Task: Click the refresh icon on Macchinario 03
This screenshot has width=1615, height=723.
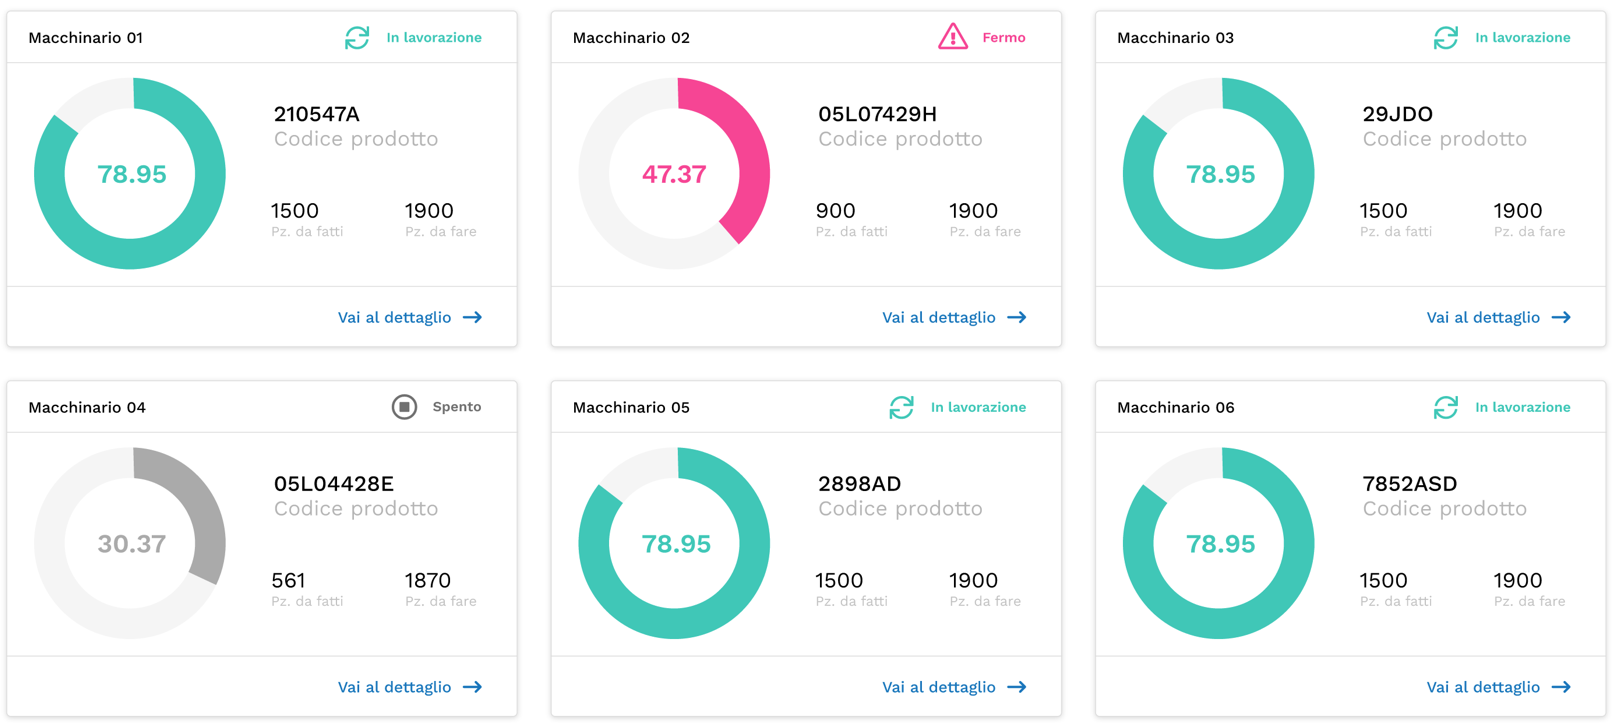Action: (1446, 38)
